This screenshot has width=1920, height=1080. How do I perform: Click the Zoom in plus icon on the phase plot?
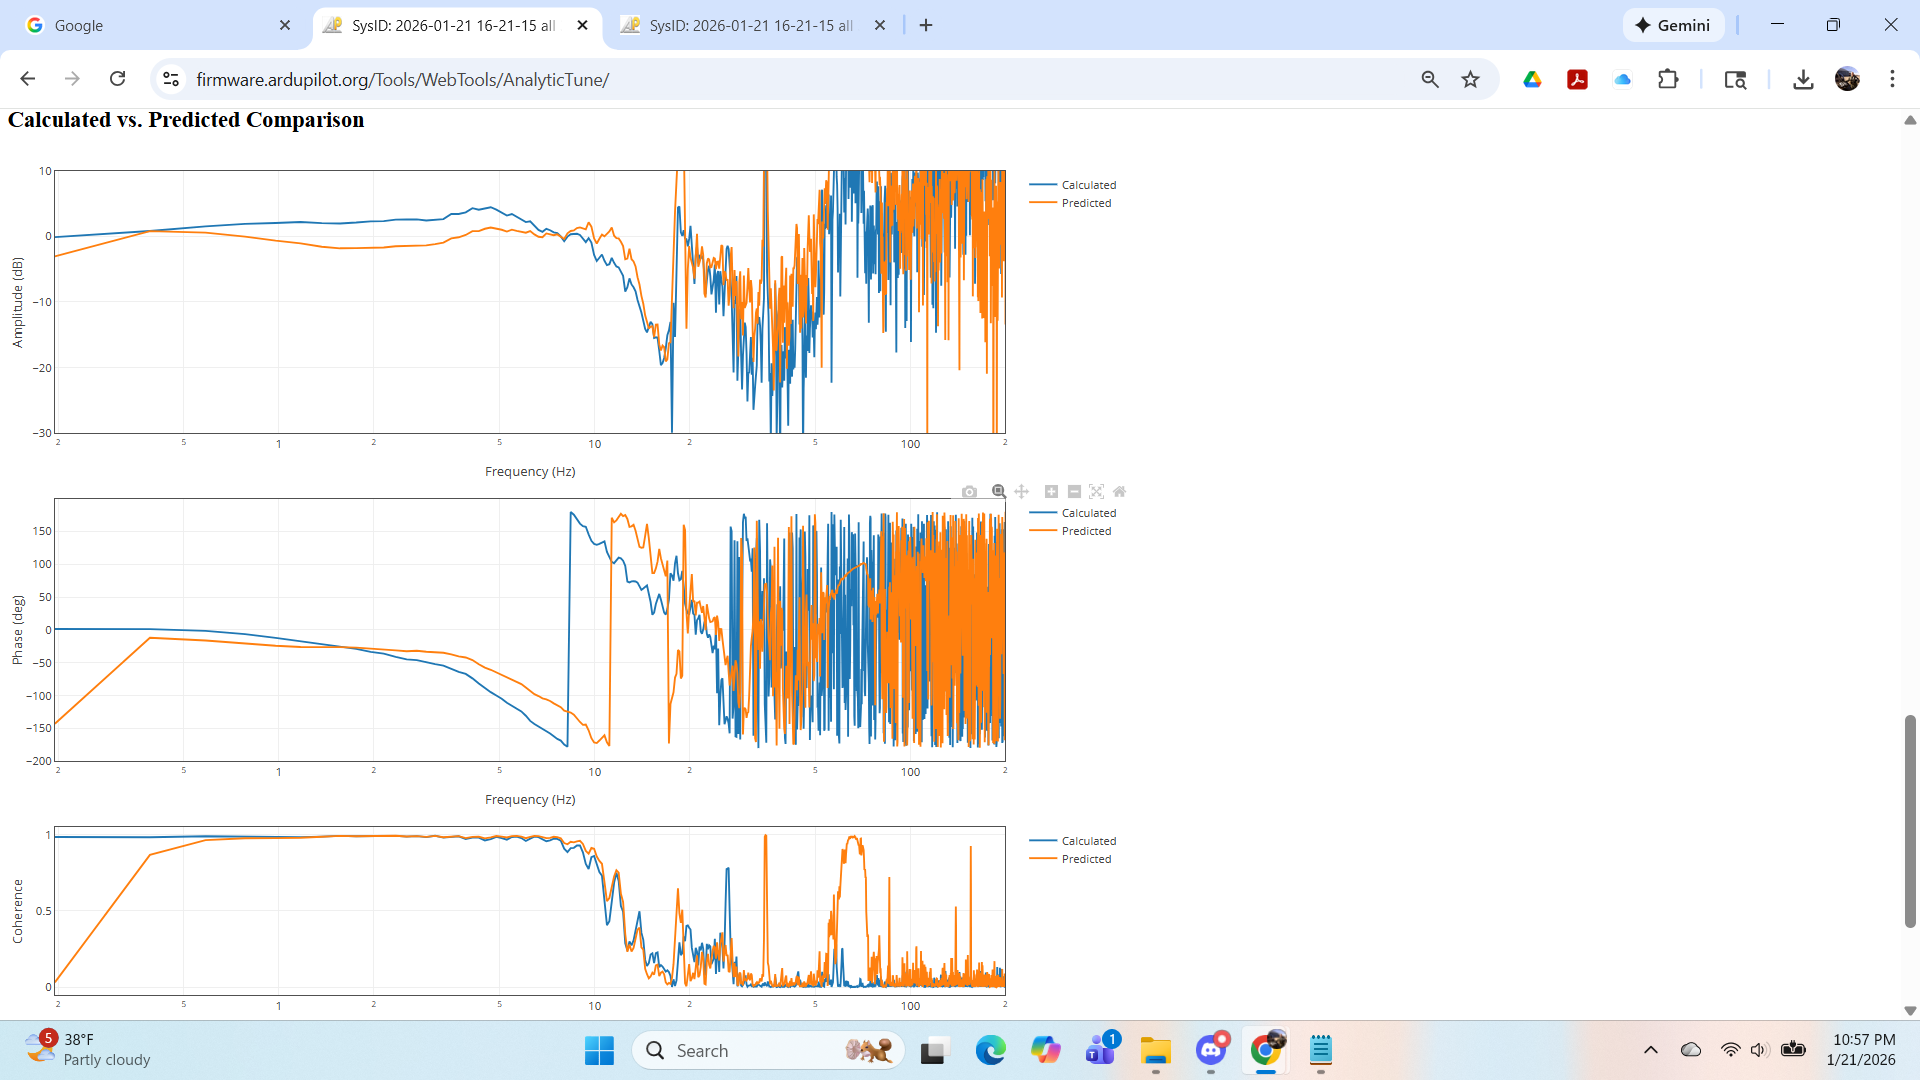[x=1051, y=492]
